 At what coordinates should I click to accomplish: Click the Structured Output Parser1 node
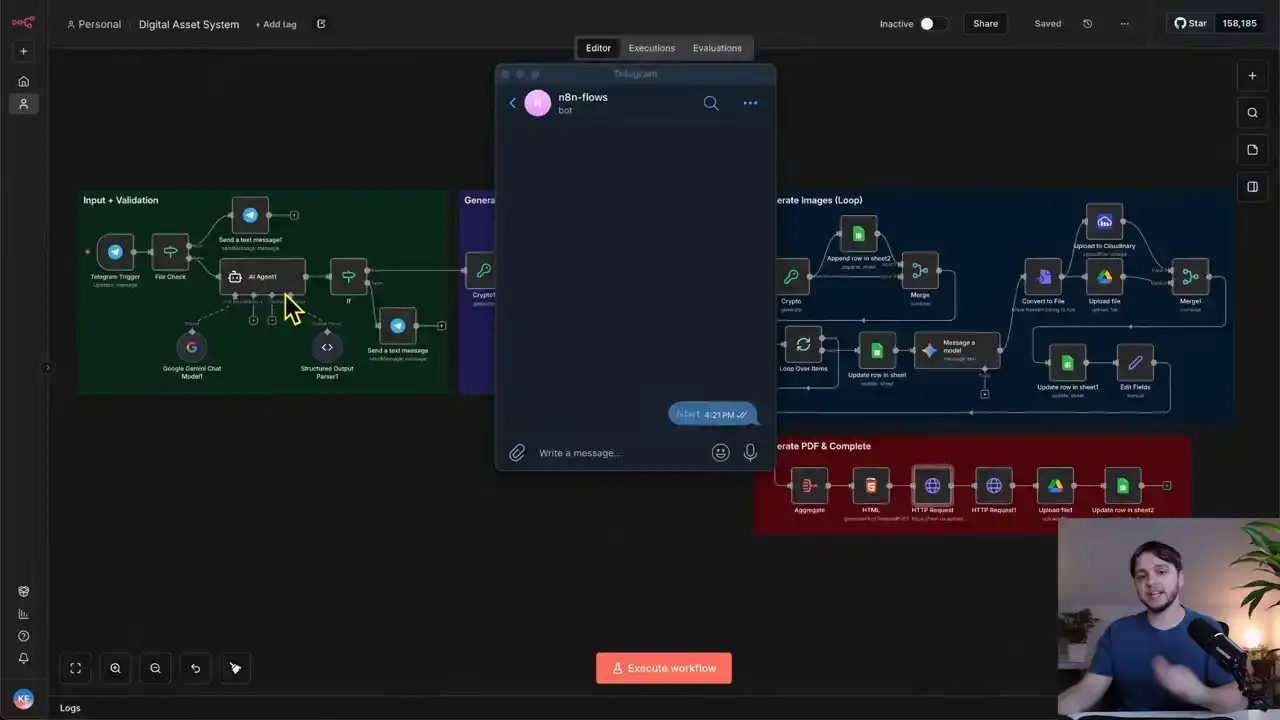pyautogui.click(x=327, y=347)
